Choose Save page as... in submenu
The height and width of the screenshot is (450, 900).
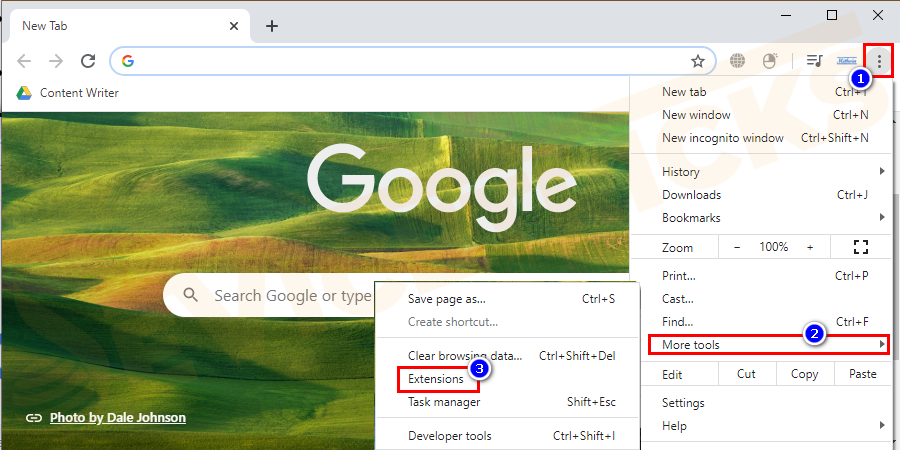[507, 298]
